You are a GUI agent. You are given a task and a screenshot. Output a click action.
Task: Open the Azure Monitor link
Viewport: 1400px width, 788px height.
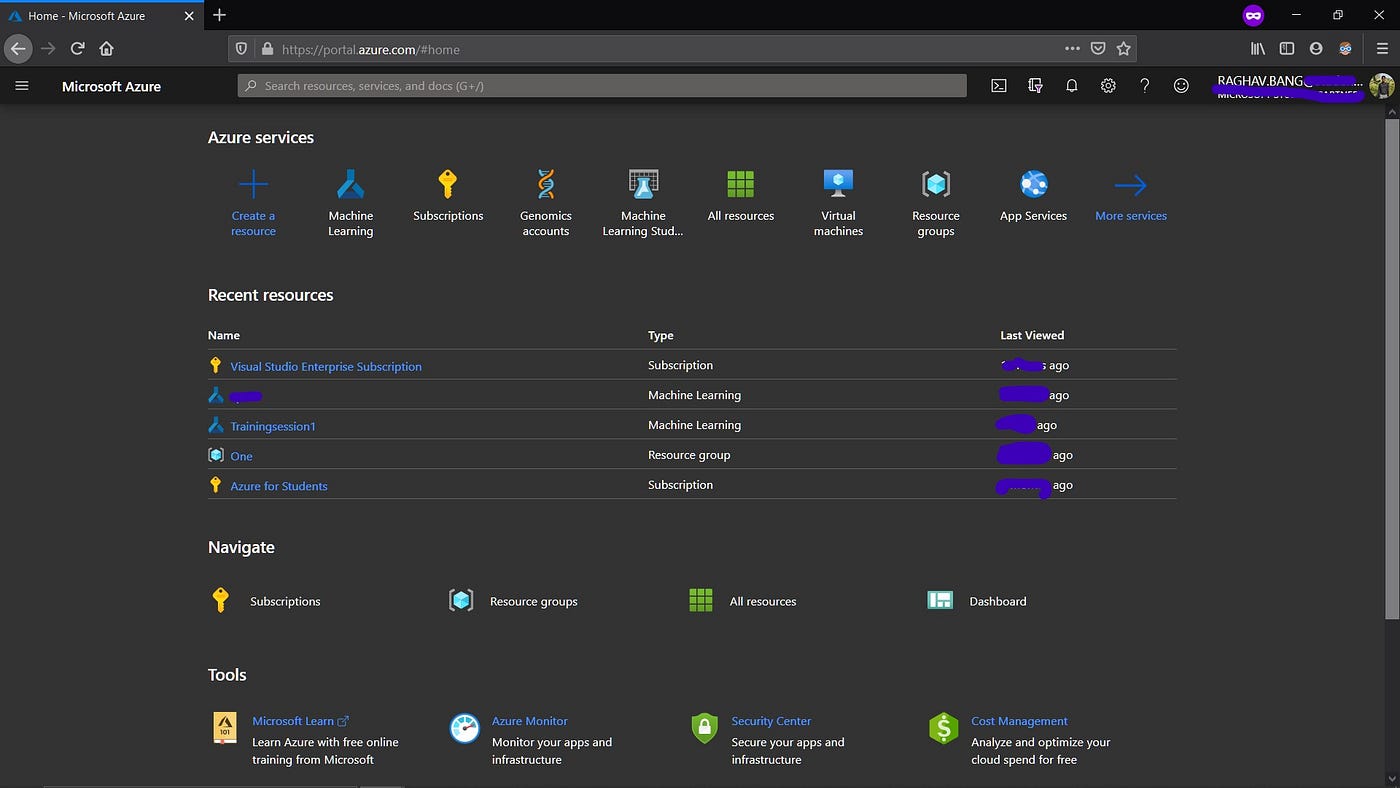click(x=530, y=721)
